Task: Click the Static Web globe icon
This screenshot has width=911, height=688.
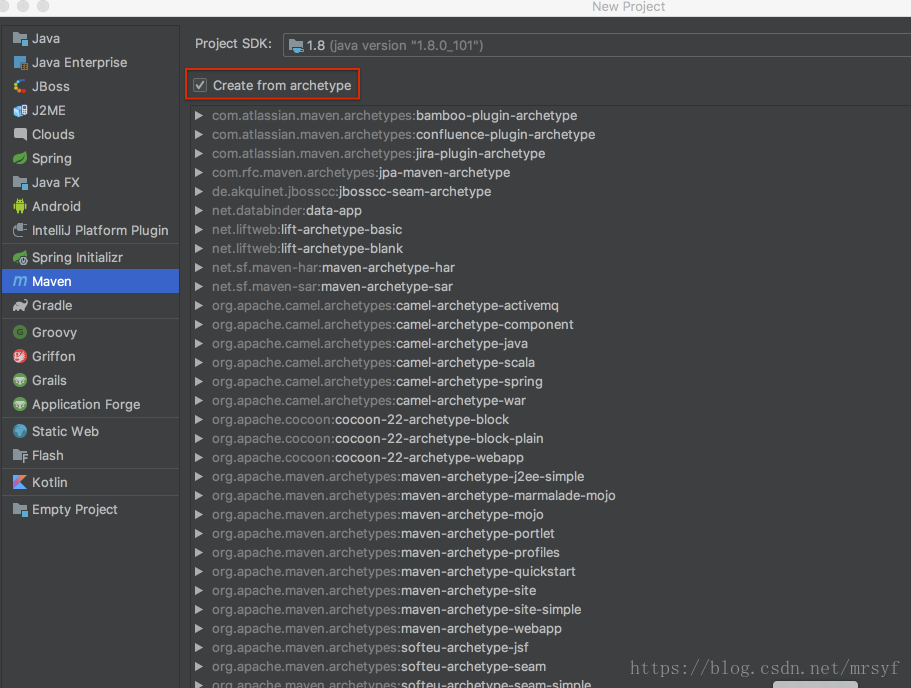Action: pos(20,431)
